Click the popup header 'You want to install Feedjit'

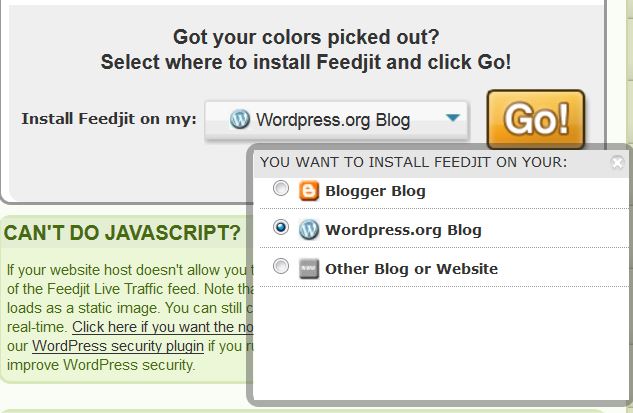[413, 162]
